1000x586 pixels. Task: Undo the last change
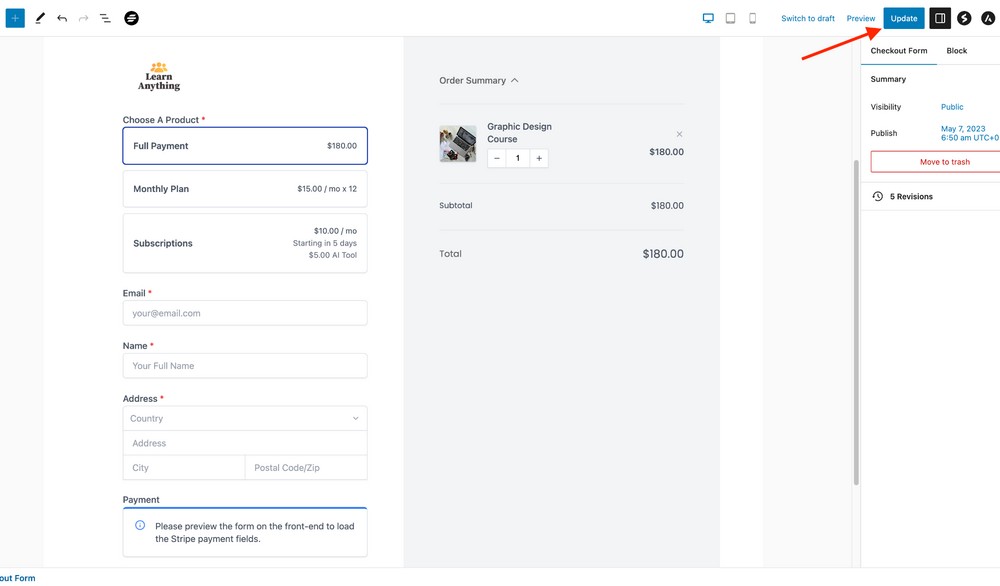62,18
